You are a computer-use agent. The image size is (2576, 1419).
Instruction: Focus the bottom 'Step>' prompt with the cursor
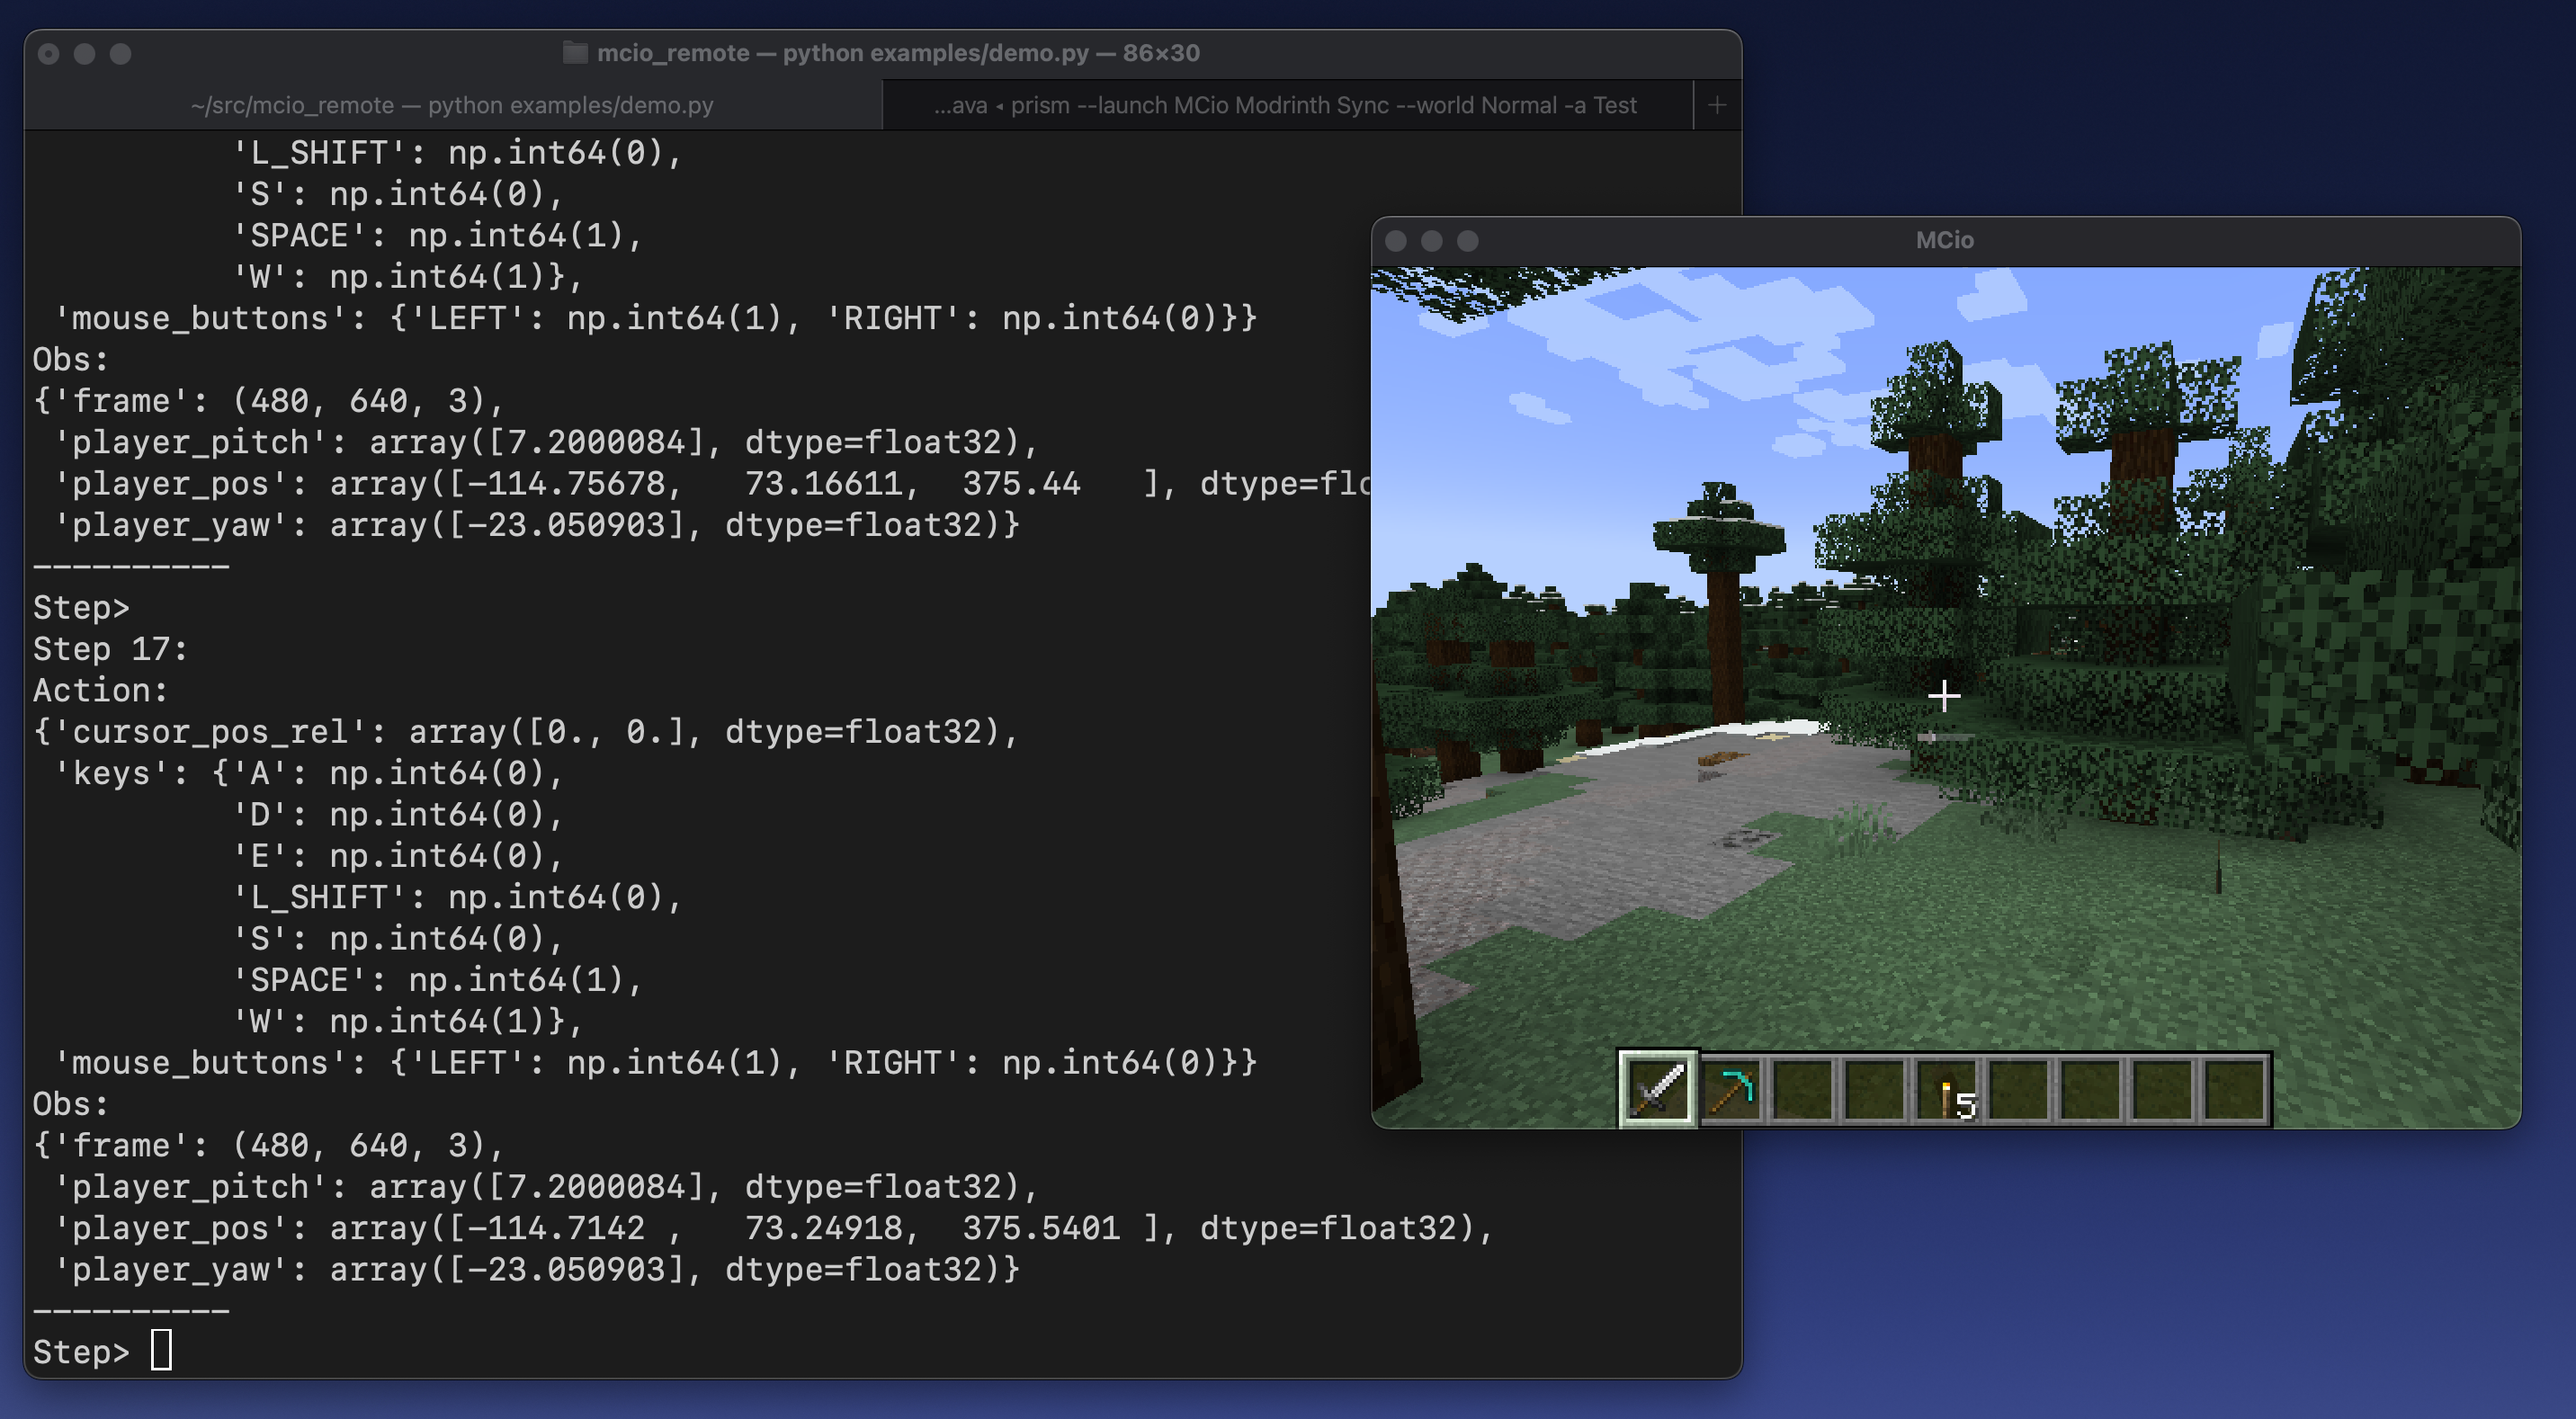point(102,1351)
